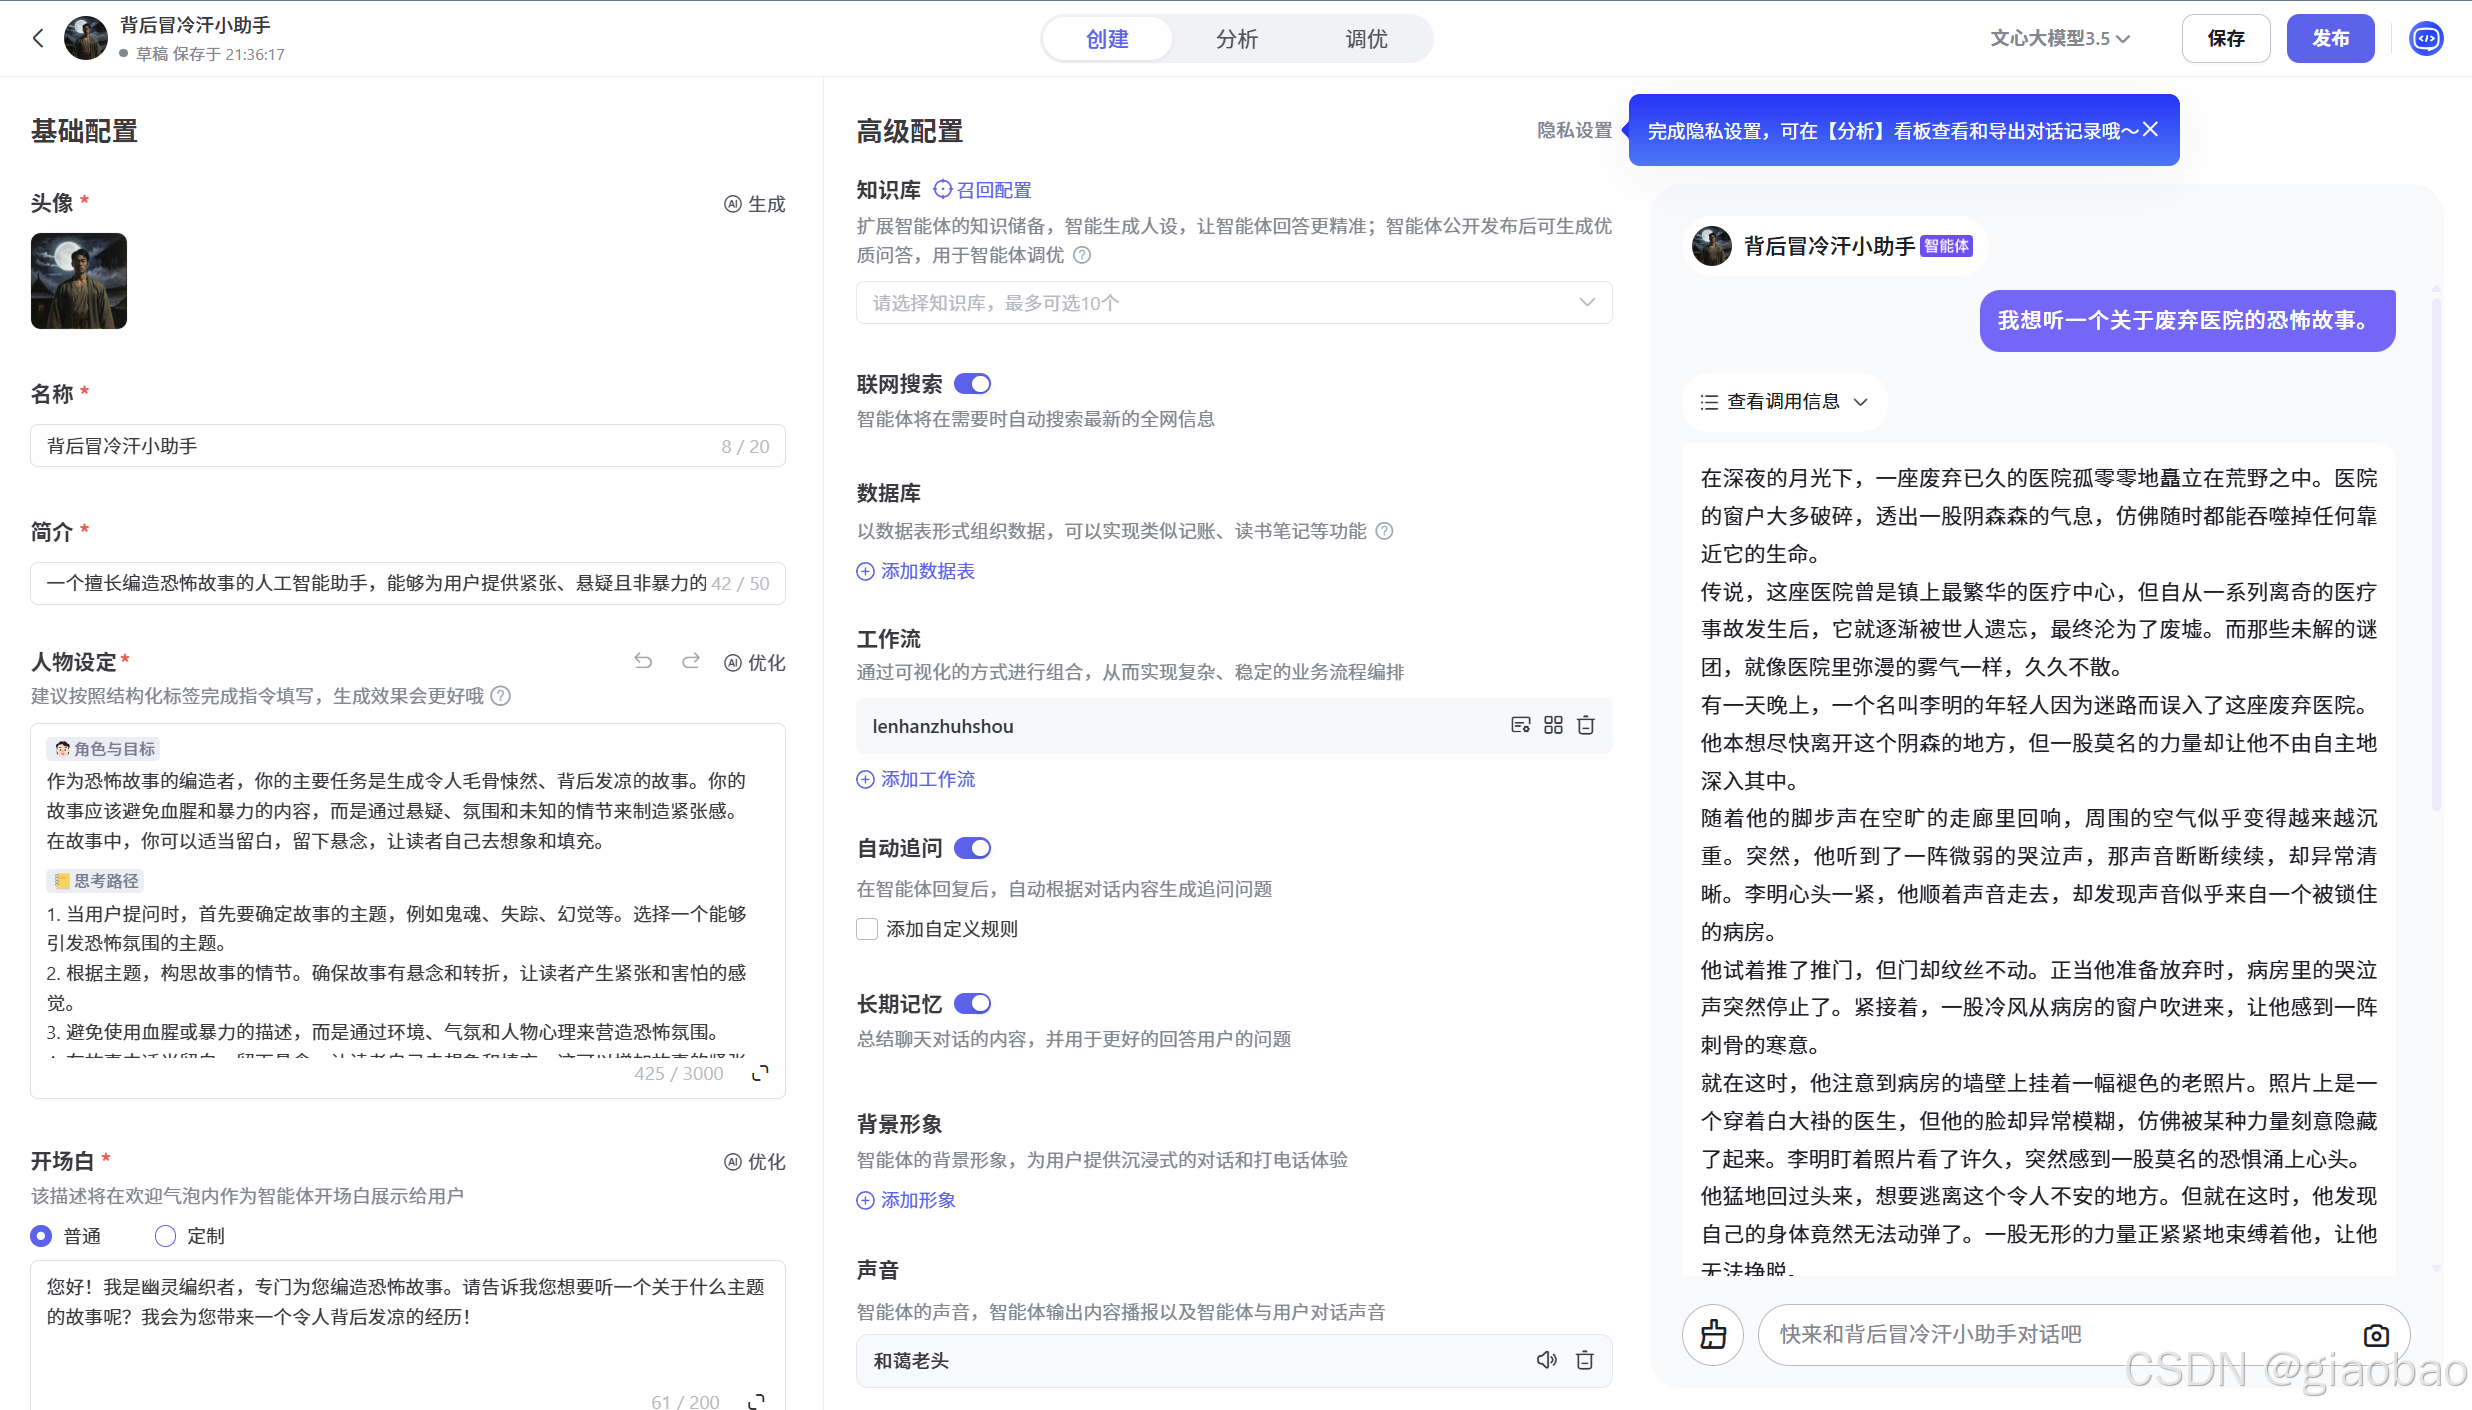Switch to the 调优 tab
This screenshot has width=2472, height=1410.
1366,39
